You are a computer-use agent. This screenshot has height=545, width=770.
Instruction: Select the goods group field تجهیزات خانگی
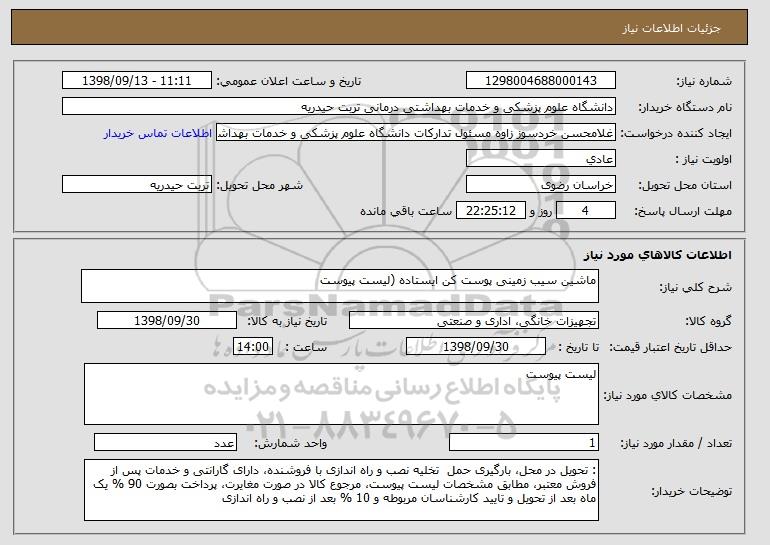tap(474, 321)
